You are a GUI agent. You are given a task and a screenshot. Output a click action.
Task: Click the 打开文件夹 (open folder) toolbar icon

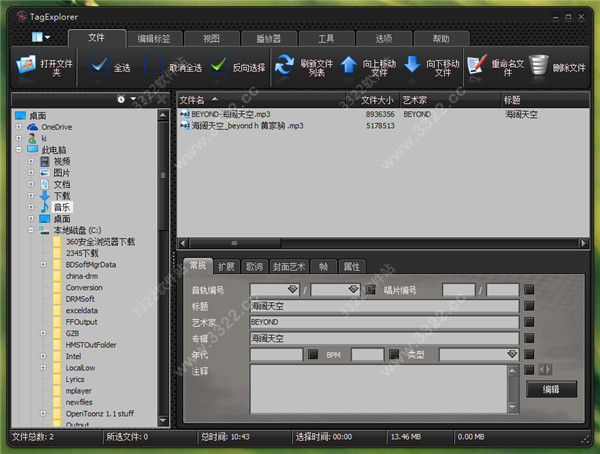coord(26,67)
